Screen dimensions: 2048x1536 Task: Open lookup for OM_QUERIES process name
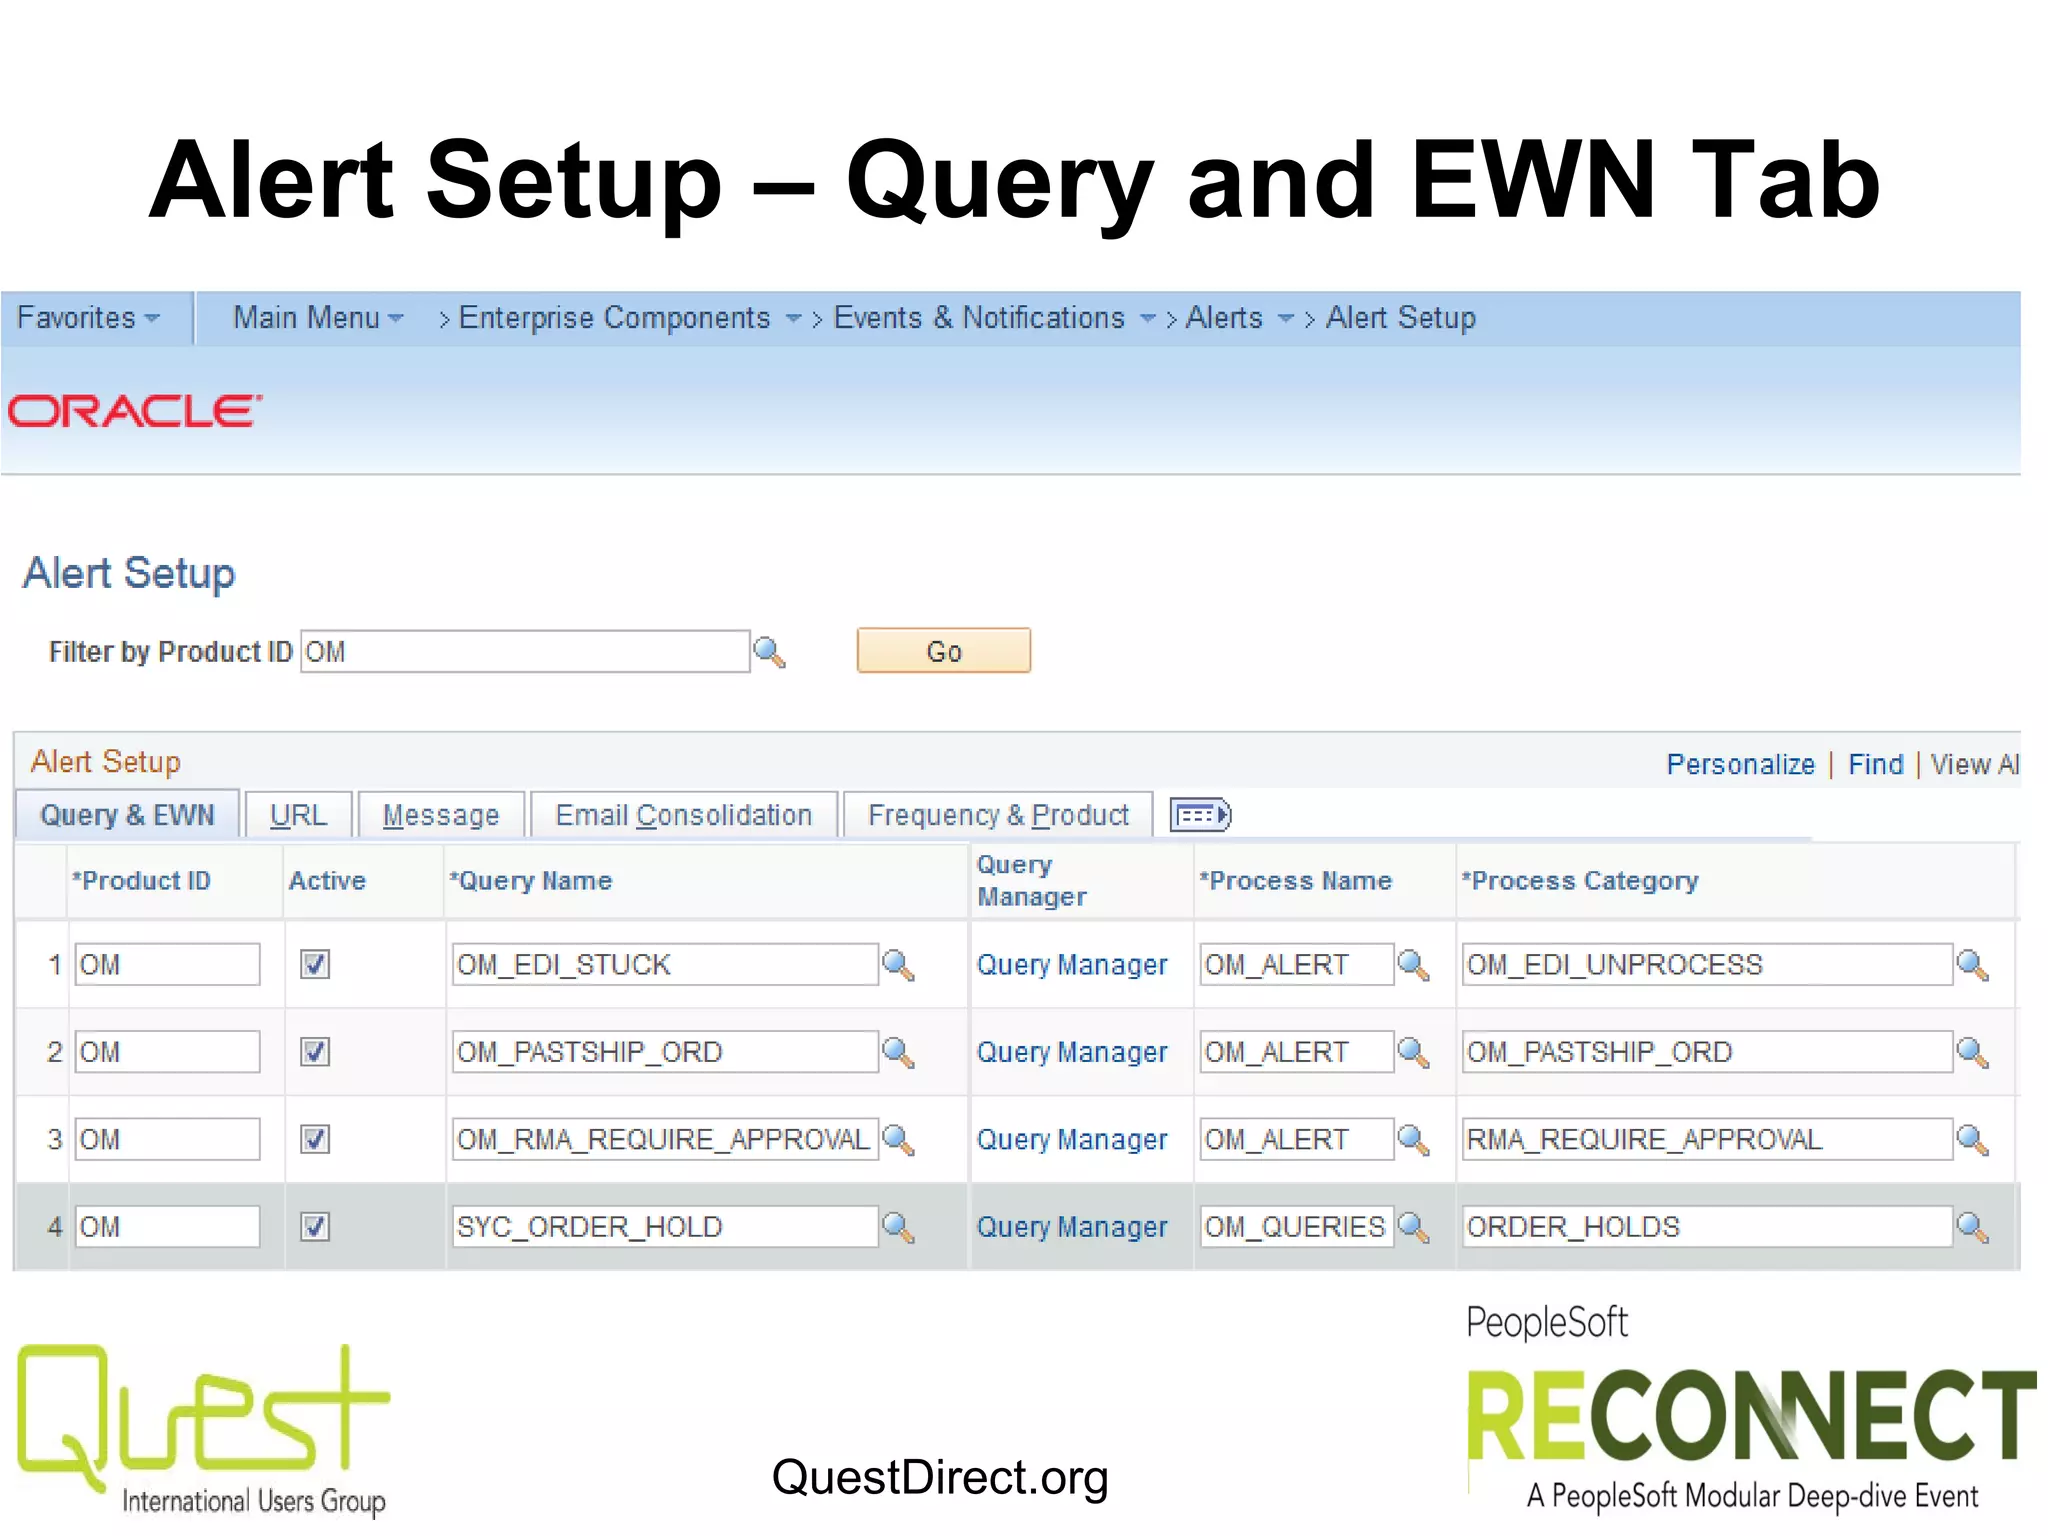pyautogui.click(x=1413, y=1227)
